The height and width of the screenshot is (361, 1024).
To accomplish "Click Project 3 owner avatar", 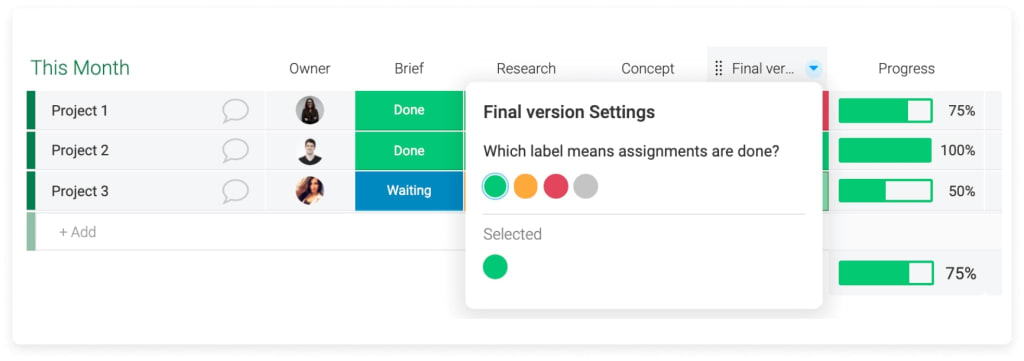I will tap(310, 191).
